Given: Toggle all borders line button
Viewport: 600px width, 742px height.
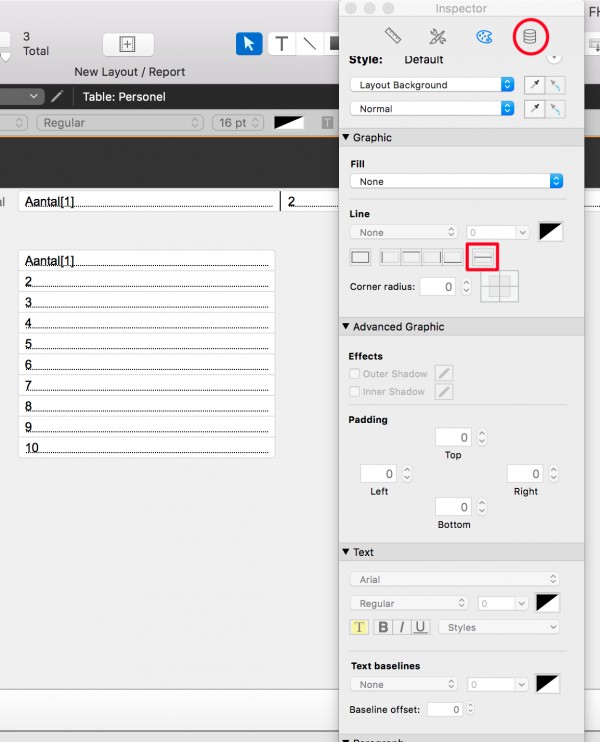Looking at the screenshot, I should click(x=360, y=257).
